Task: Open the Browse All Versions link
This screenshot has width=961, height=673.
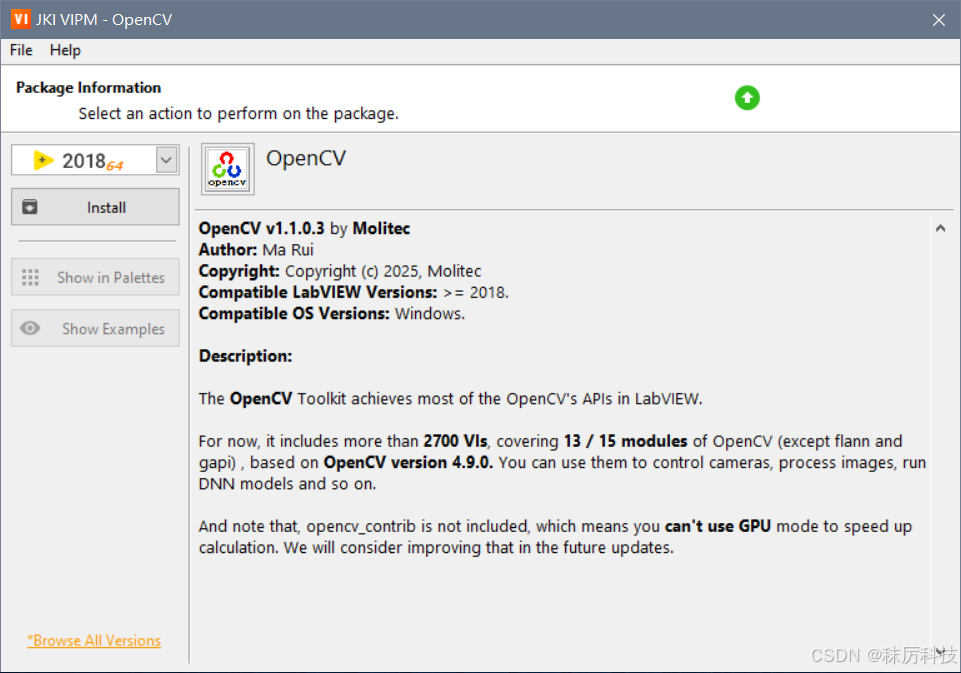Action: click(x=94, y=641)
